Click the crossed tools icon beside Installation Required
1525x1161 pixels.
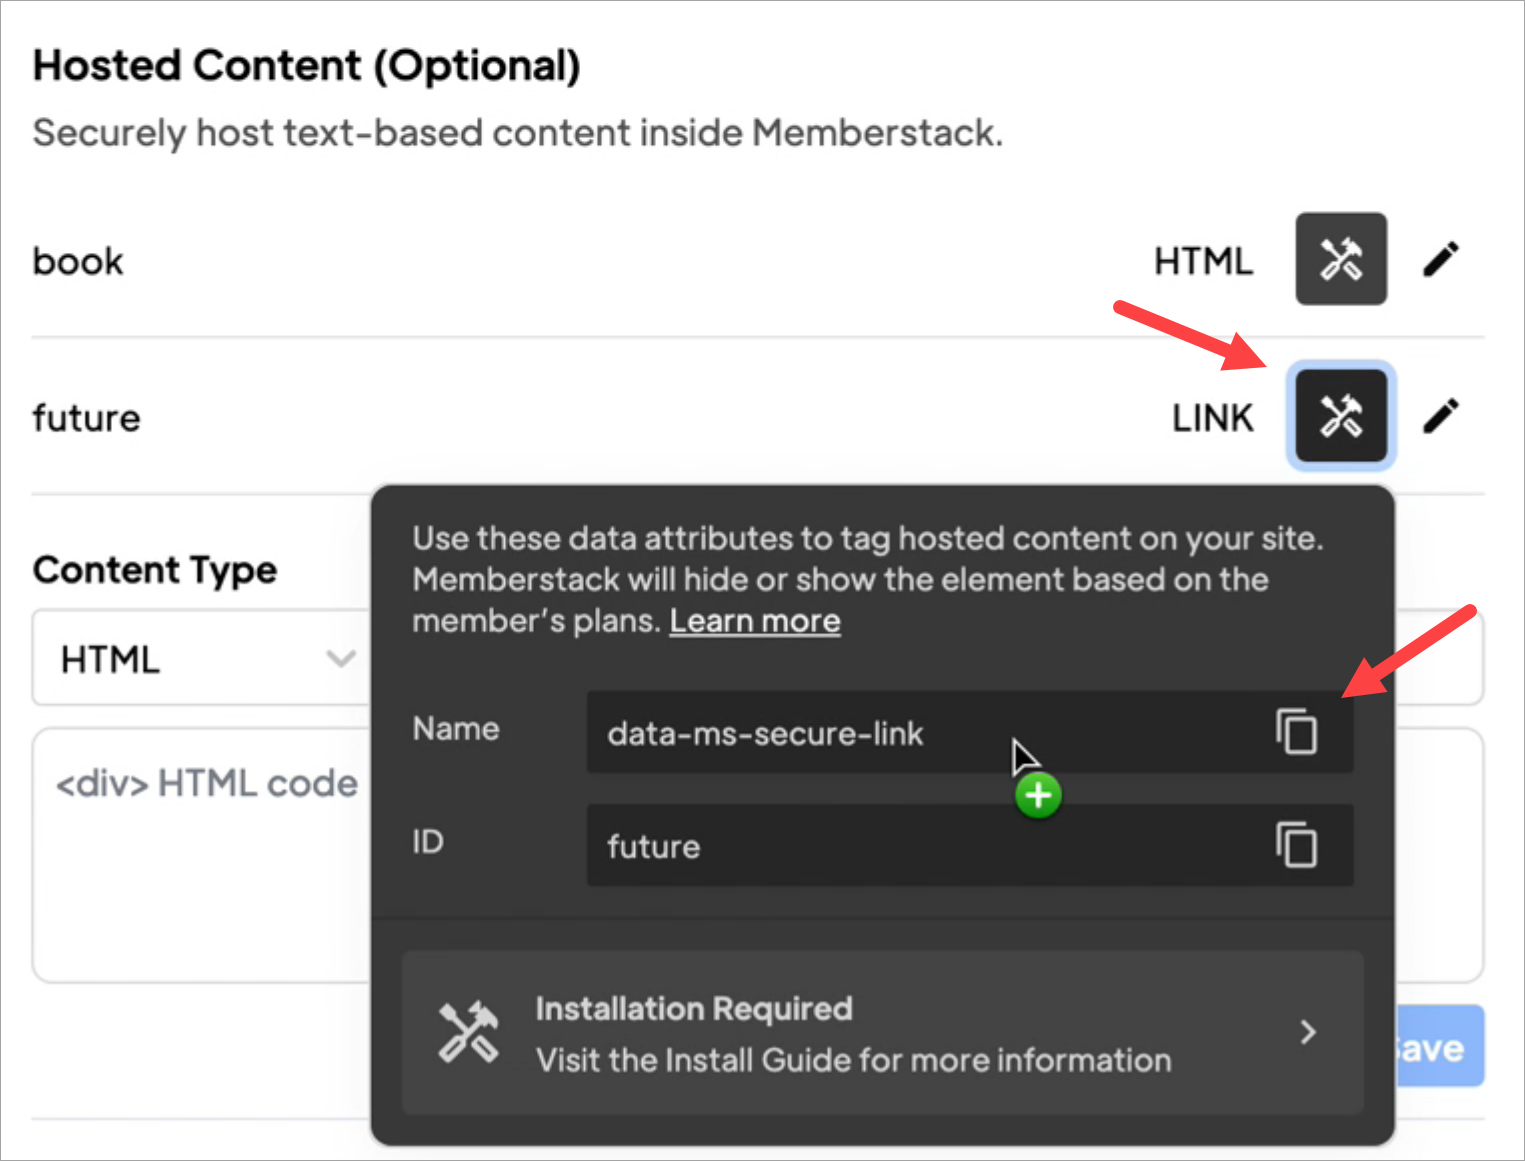(x=468, y=1032)
